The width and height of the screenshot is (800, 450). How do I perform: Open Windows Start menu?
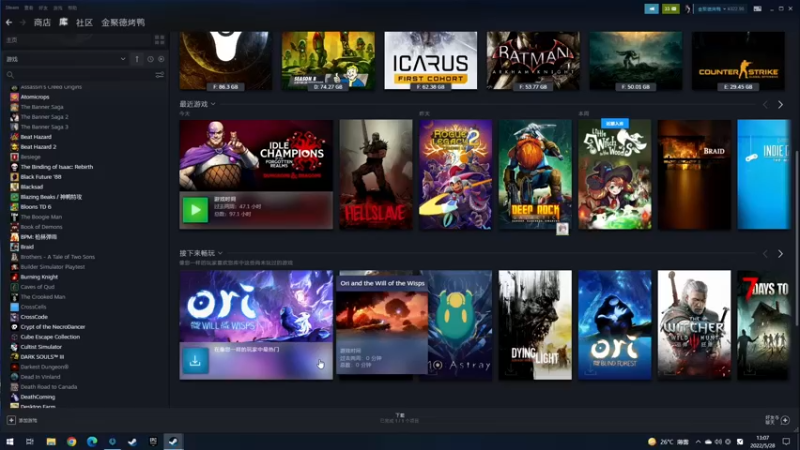coord(9,442)
